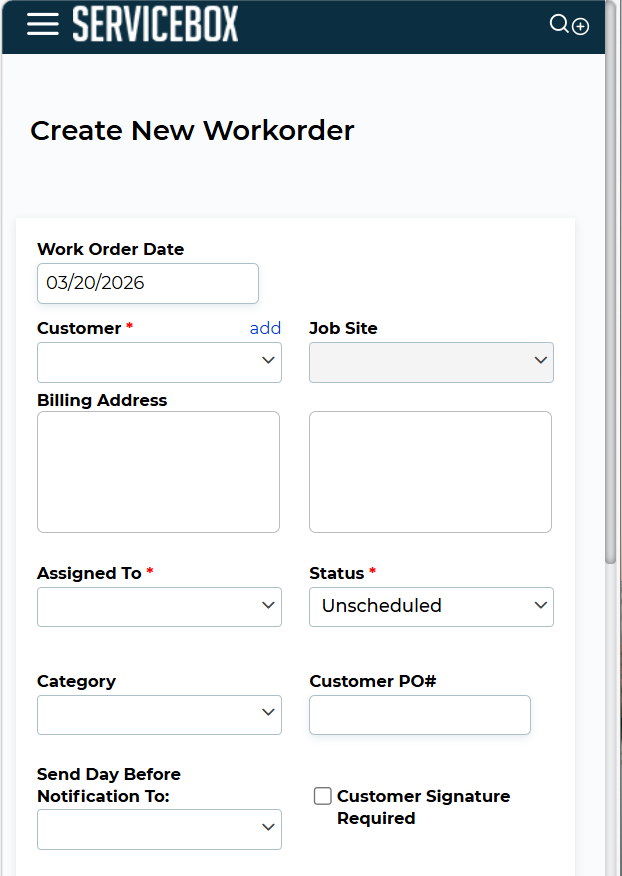The width and height of the screenshot is (622, 876).
Task: Open the Assigned To dropdown
Action: [159, 606]
